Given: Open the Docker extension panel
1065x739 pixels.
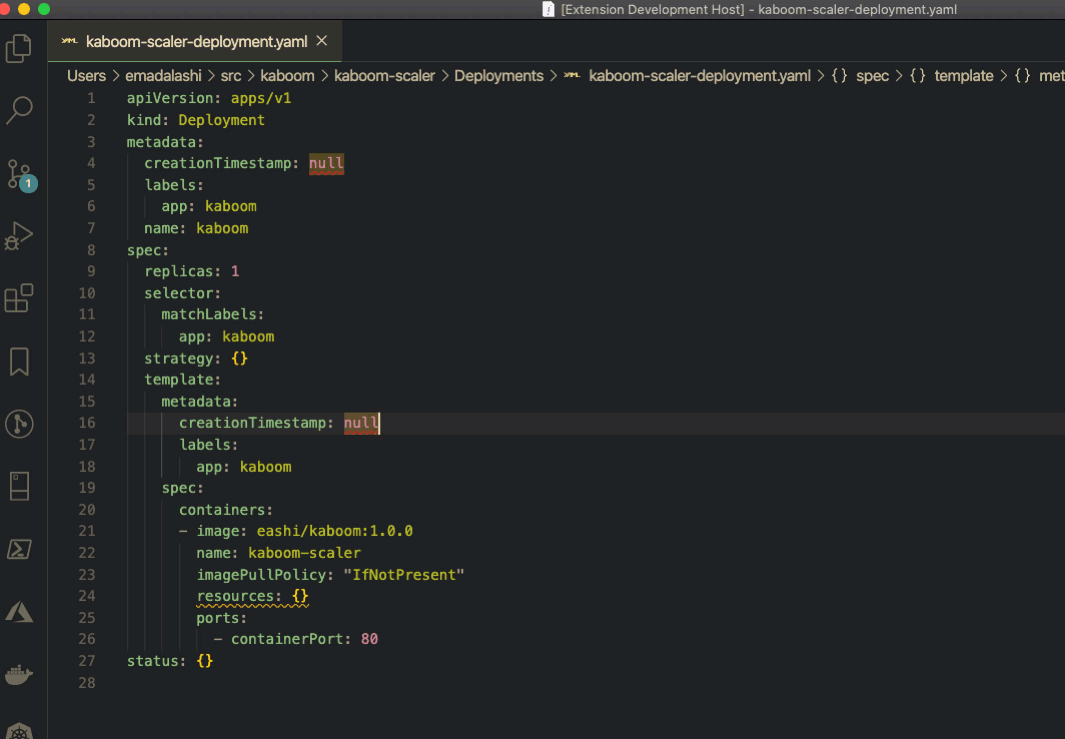Looking at the screenshot, I should coord(20,674).
